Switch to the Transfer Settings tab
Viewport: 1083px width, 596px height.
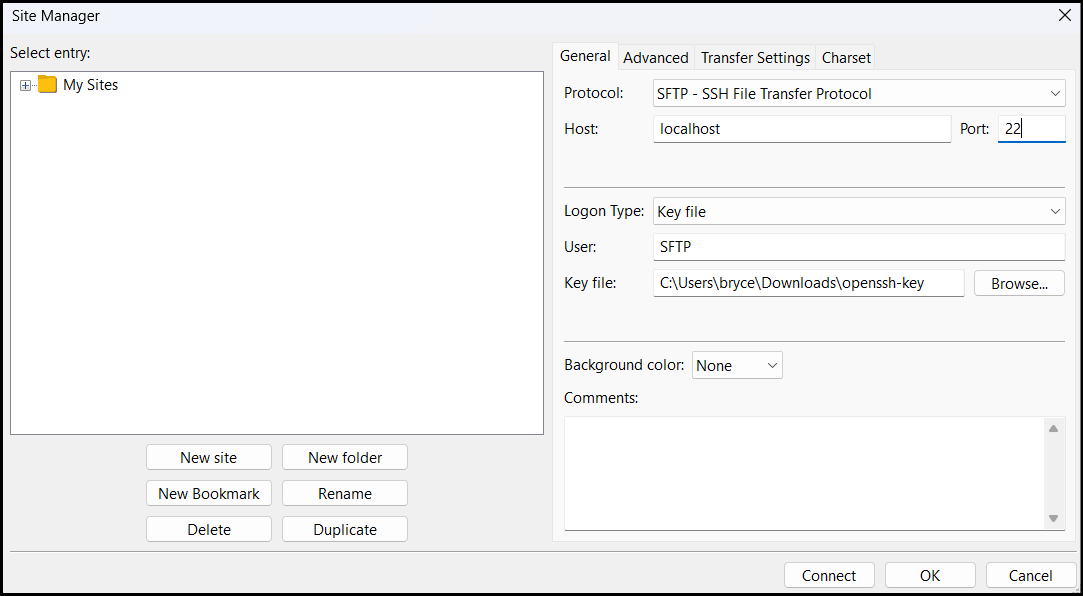point(755,57)
